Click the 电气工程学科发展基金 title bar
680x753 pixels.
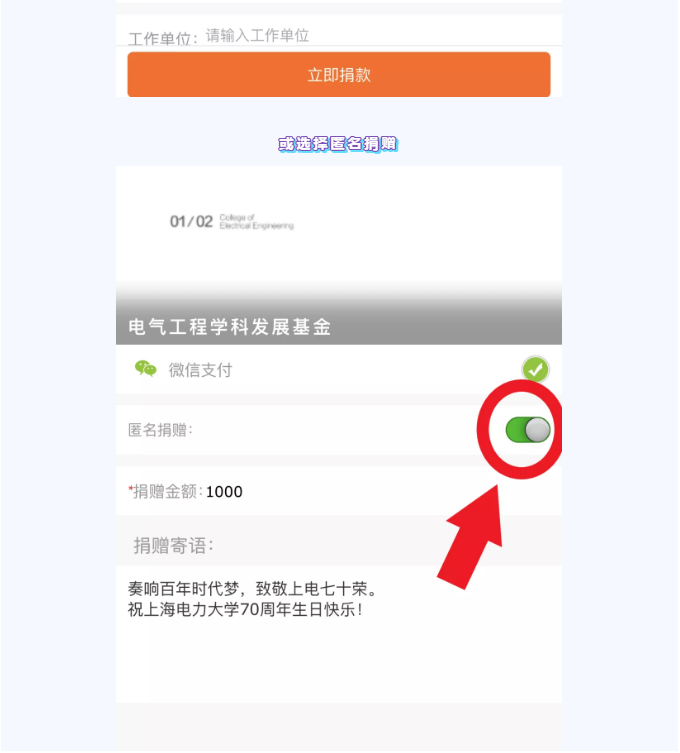point(339,327)
